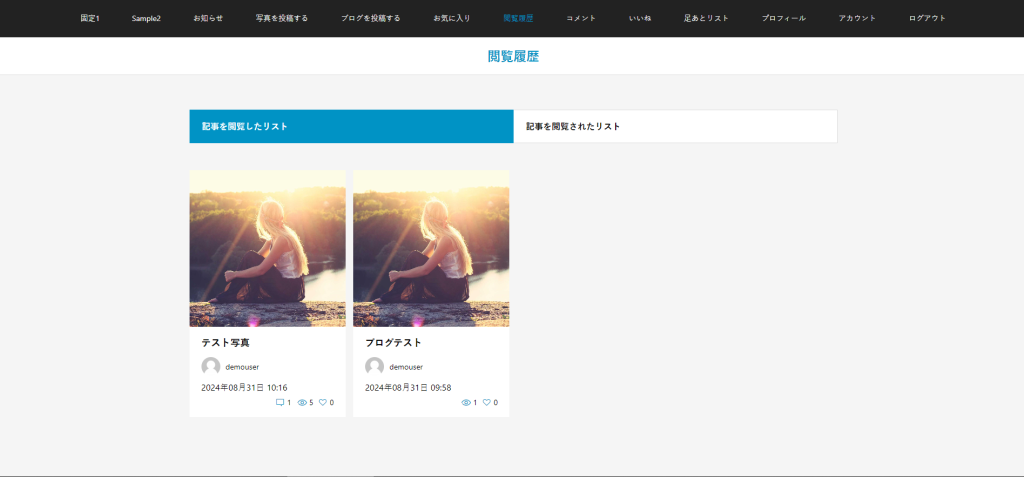Click demouser name under テスト写真
The height and width of the screenshot is (477, 1024).
(242, 367)
